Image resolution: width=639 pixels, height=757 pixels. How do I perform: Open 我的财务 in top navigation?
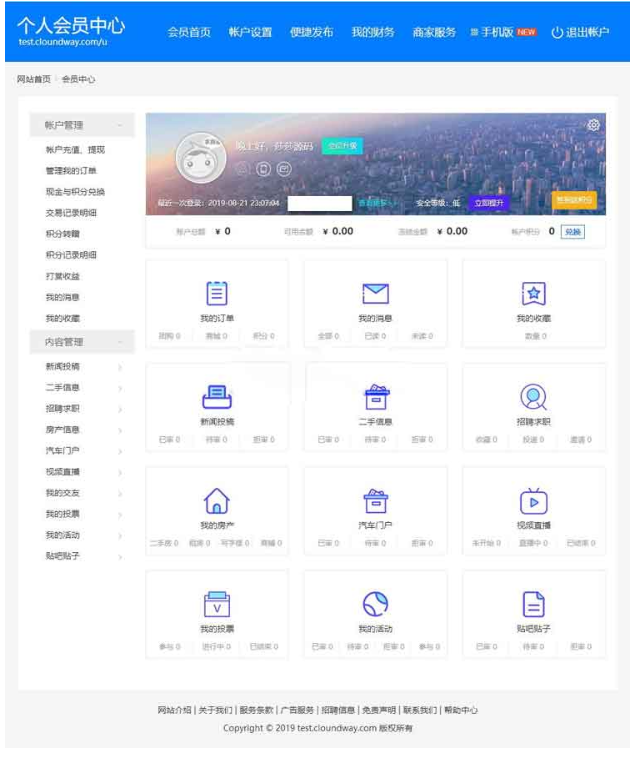372,32
